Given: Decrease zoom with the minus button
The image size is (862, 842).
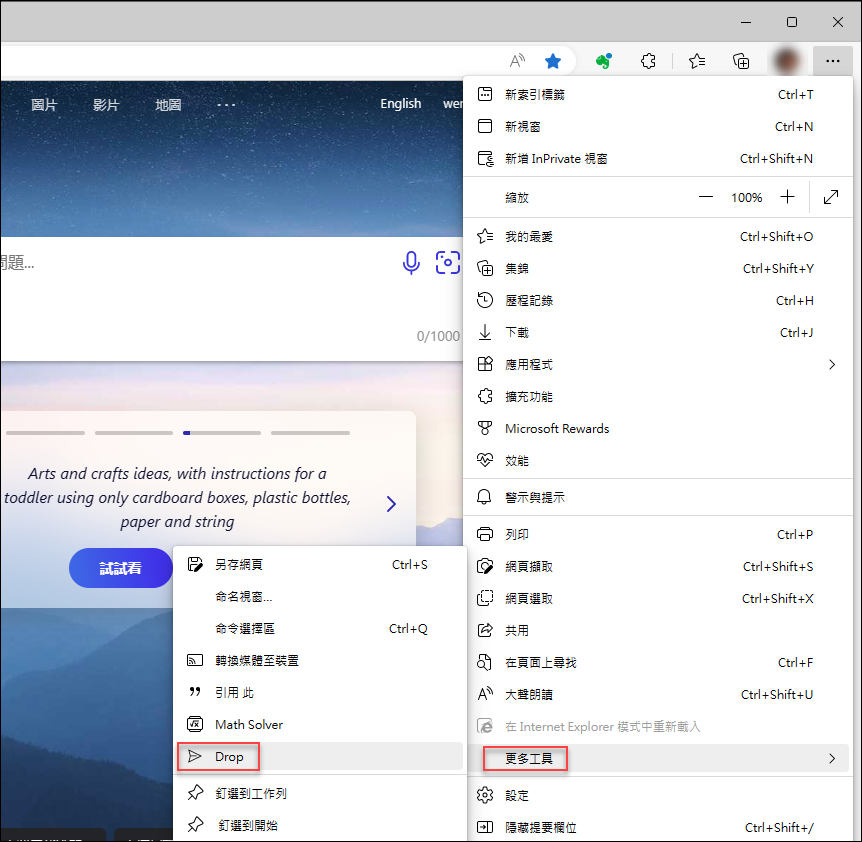Looking at the screenshot, I should pos(705,197).
